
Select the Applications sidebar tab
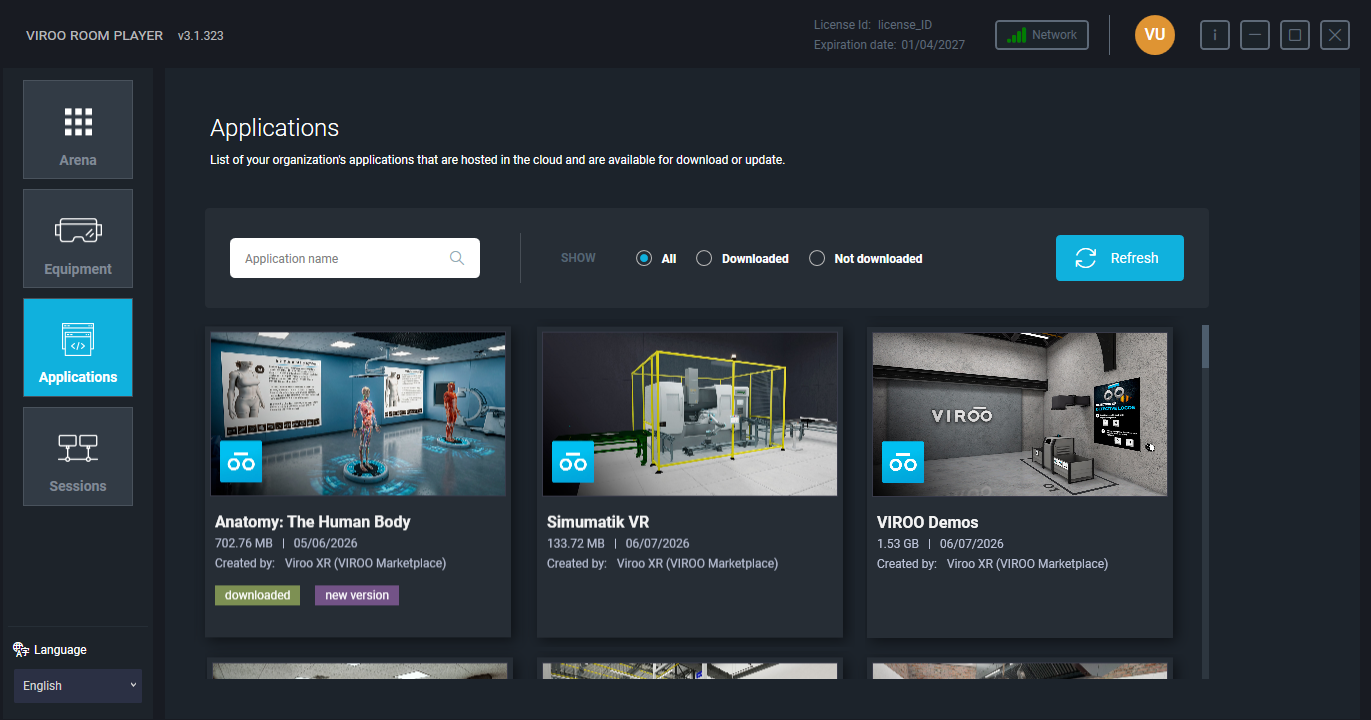tap(78, 347)
